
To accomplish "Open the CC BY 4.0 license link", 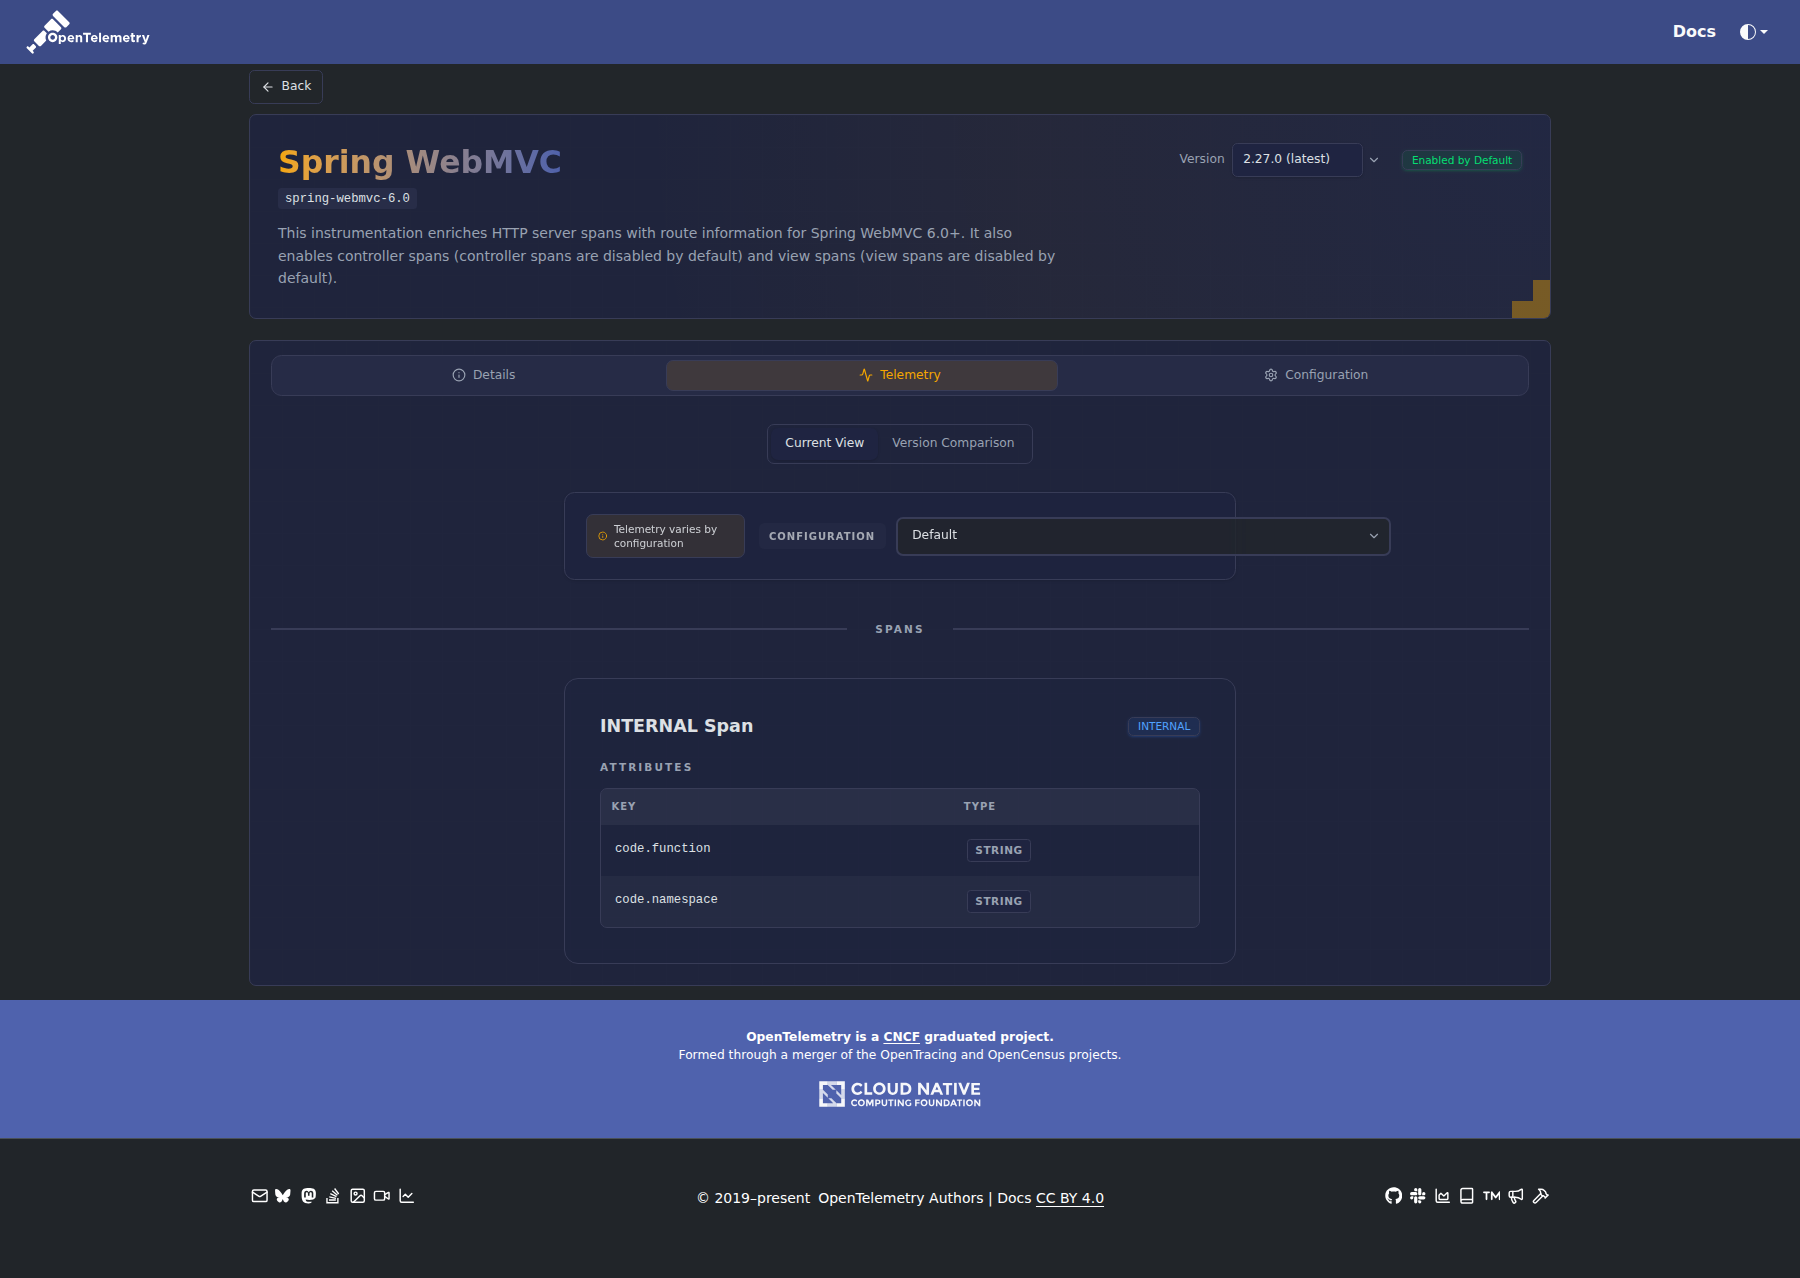I will point(1070,1198).
